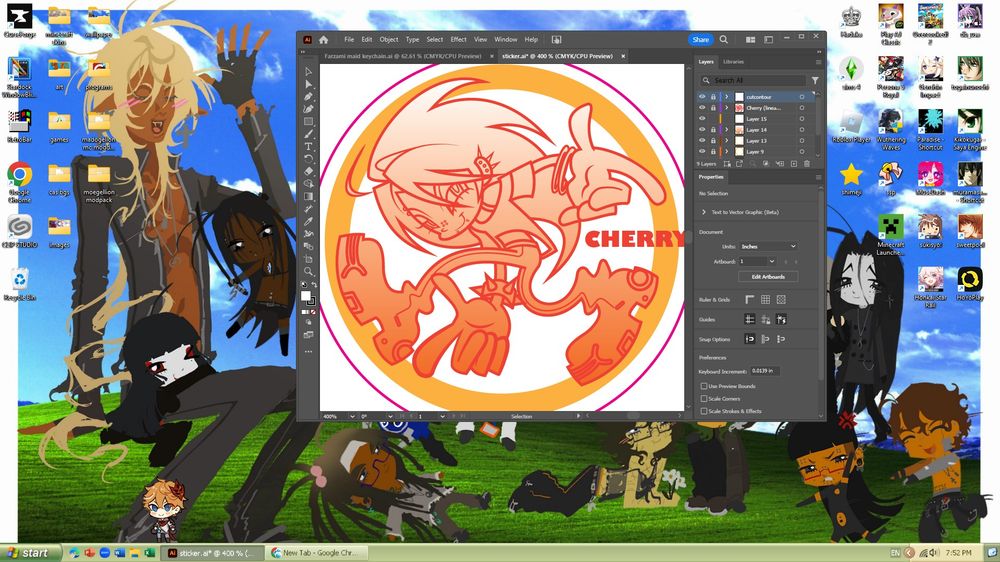The height and width of the screenshot is (562, 1000).
Task: Select the Direct Selection tool
Action: pyautogui.click(x=309, y=84)
